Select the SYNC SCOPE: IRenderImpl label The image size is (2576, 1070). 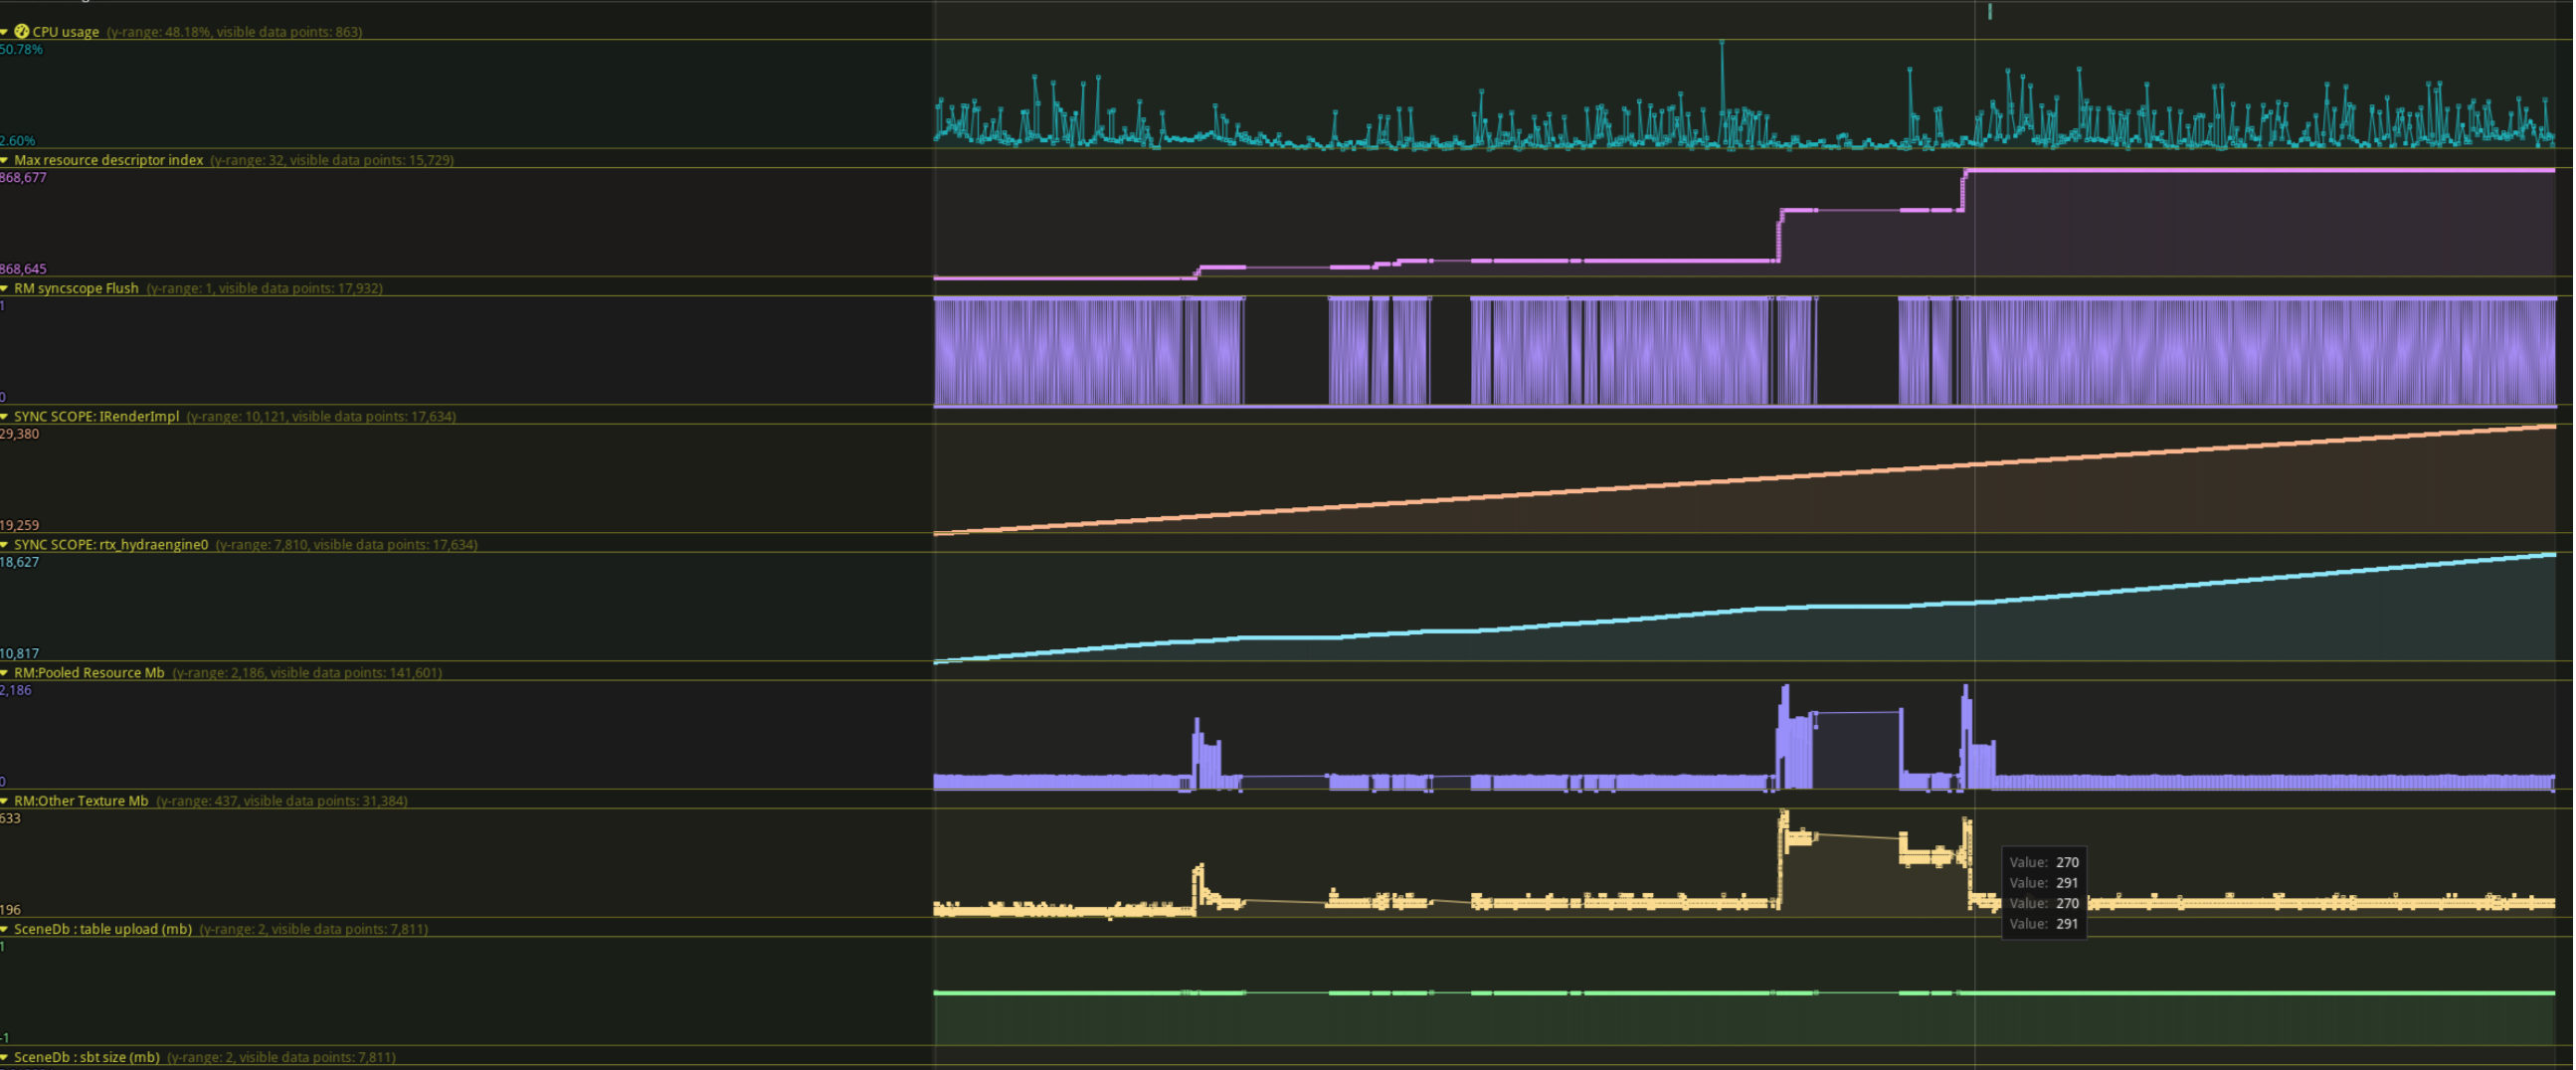pyautogui.click(x=96, y=416)
